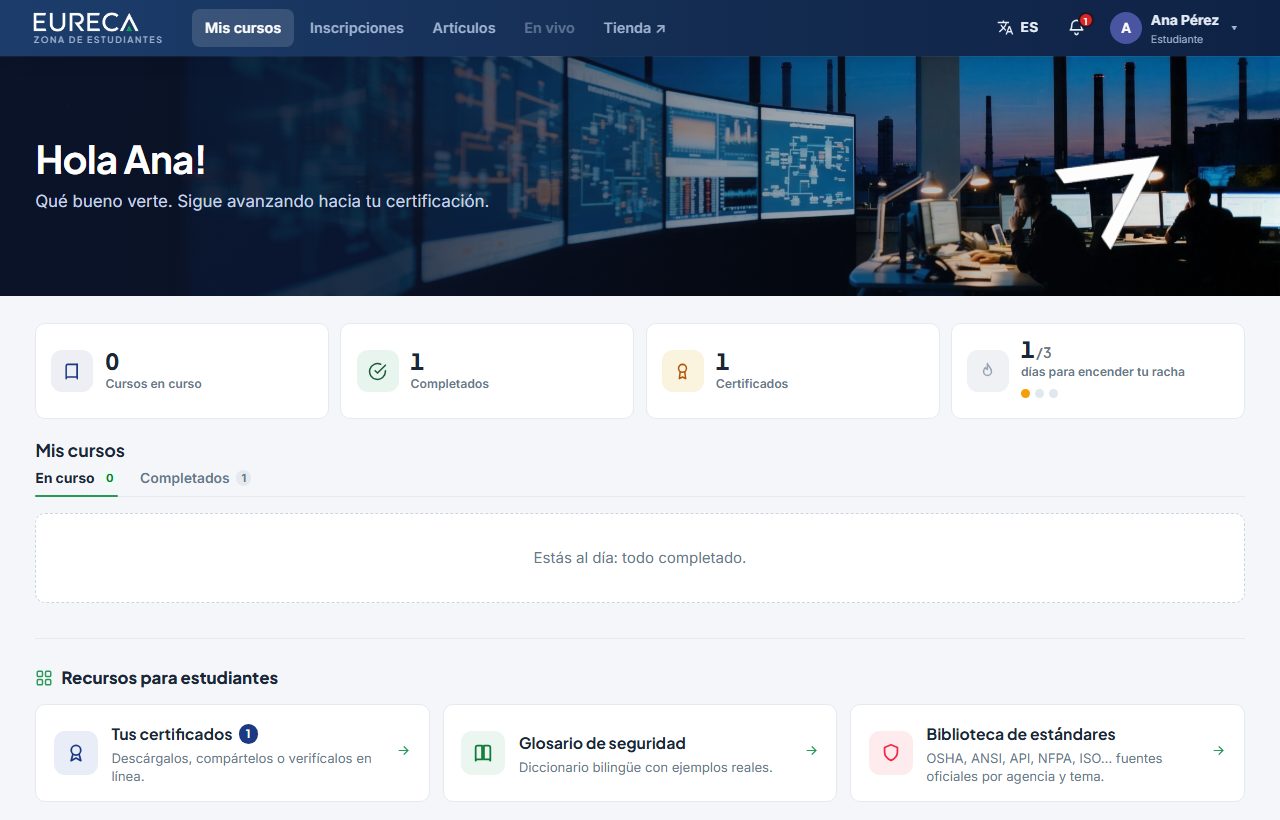The height and width of the screenshot is (820, 1280).
Task: Go to Mis cursos in navigation
Action: click(243, 28)
